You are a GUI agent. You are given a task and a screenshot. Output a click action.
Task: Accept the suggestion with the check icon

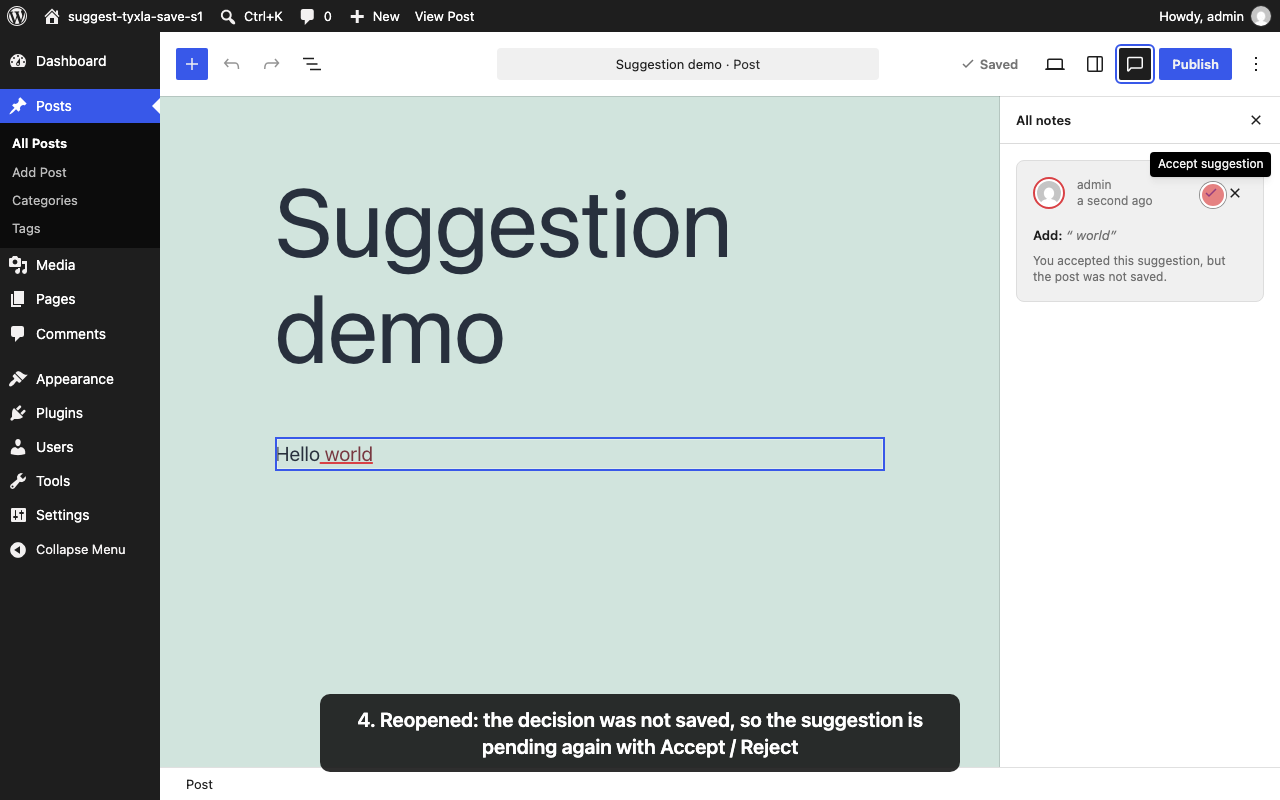pyautogui.click(x=1212, y=194)
